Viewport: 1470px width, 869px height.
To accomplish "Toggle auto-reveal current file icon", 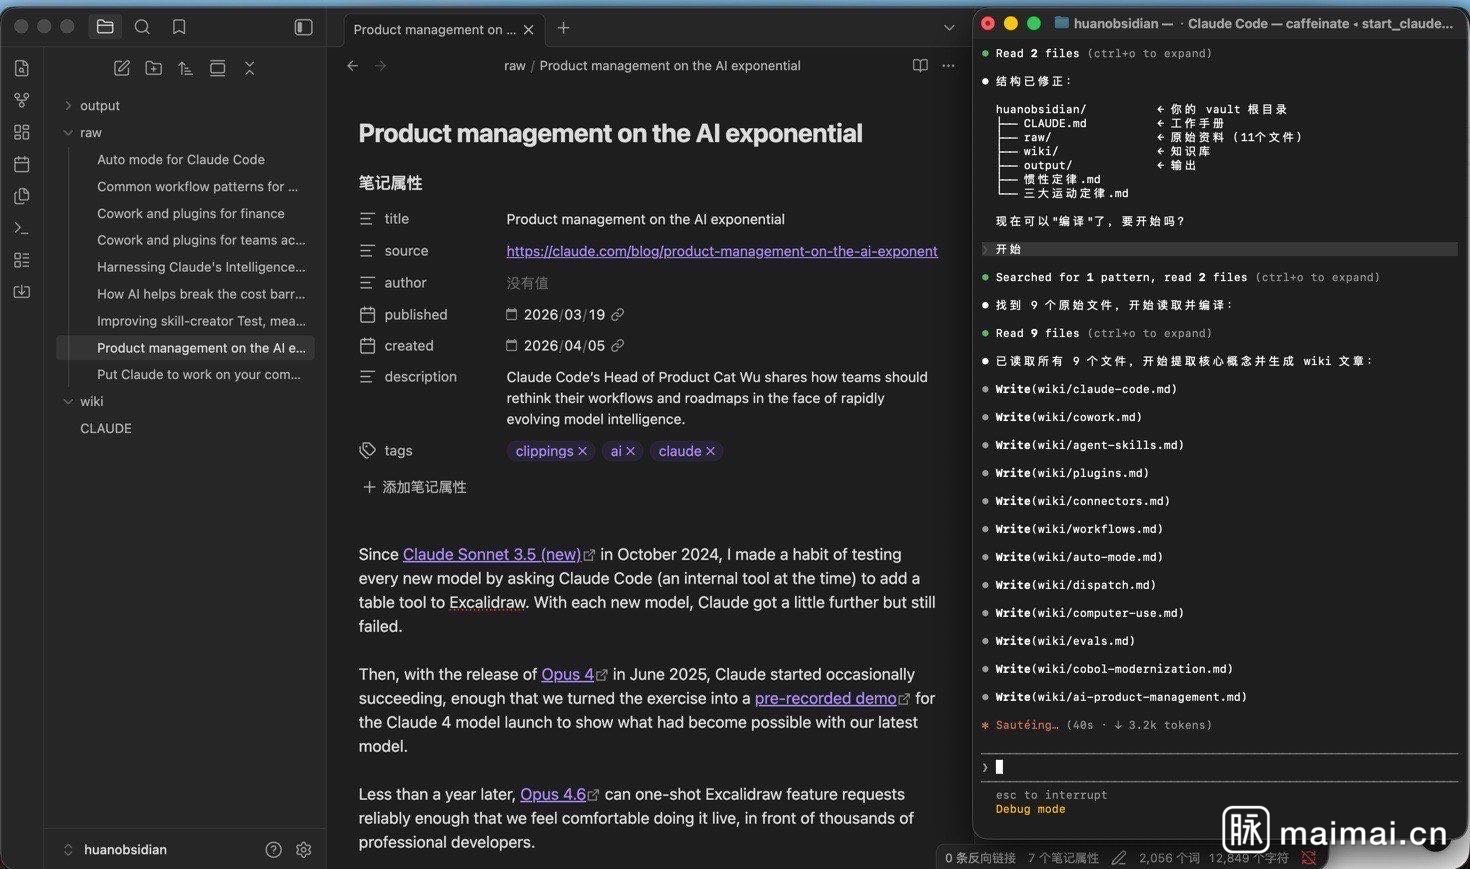I will point(217,68).
